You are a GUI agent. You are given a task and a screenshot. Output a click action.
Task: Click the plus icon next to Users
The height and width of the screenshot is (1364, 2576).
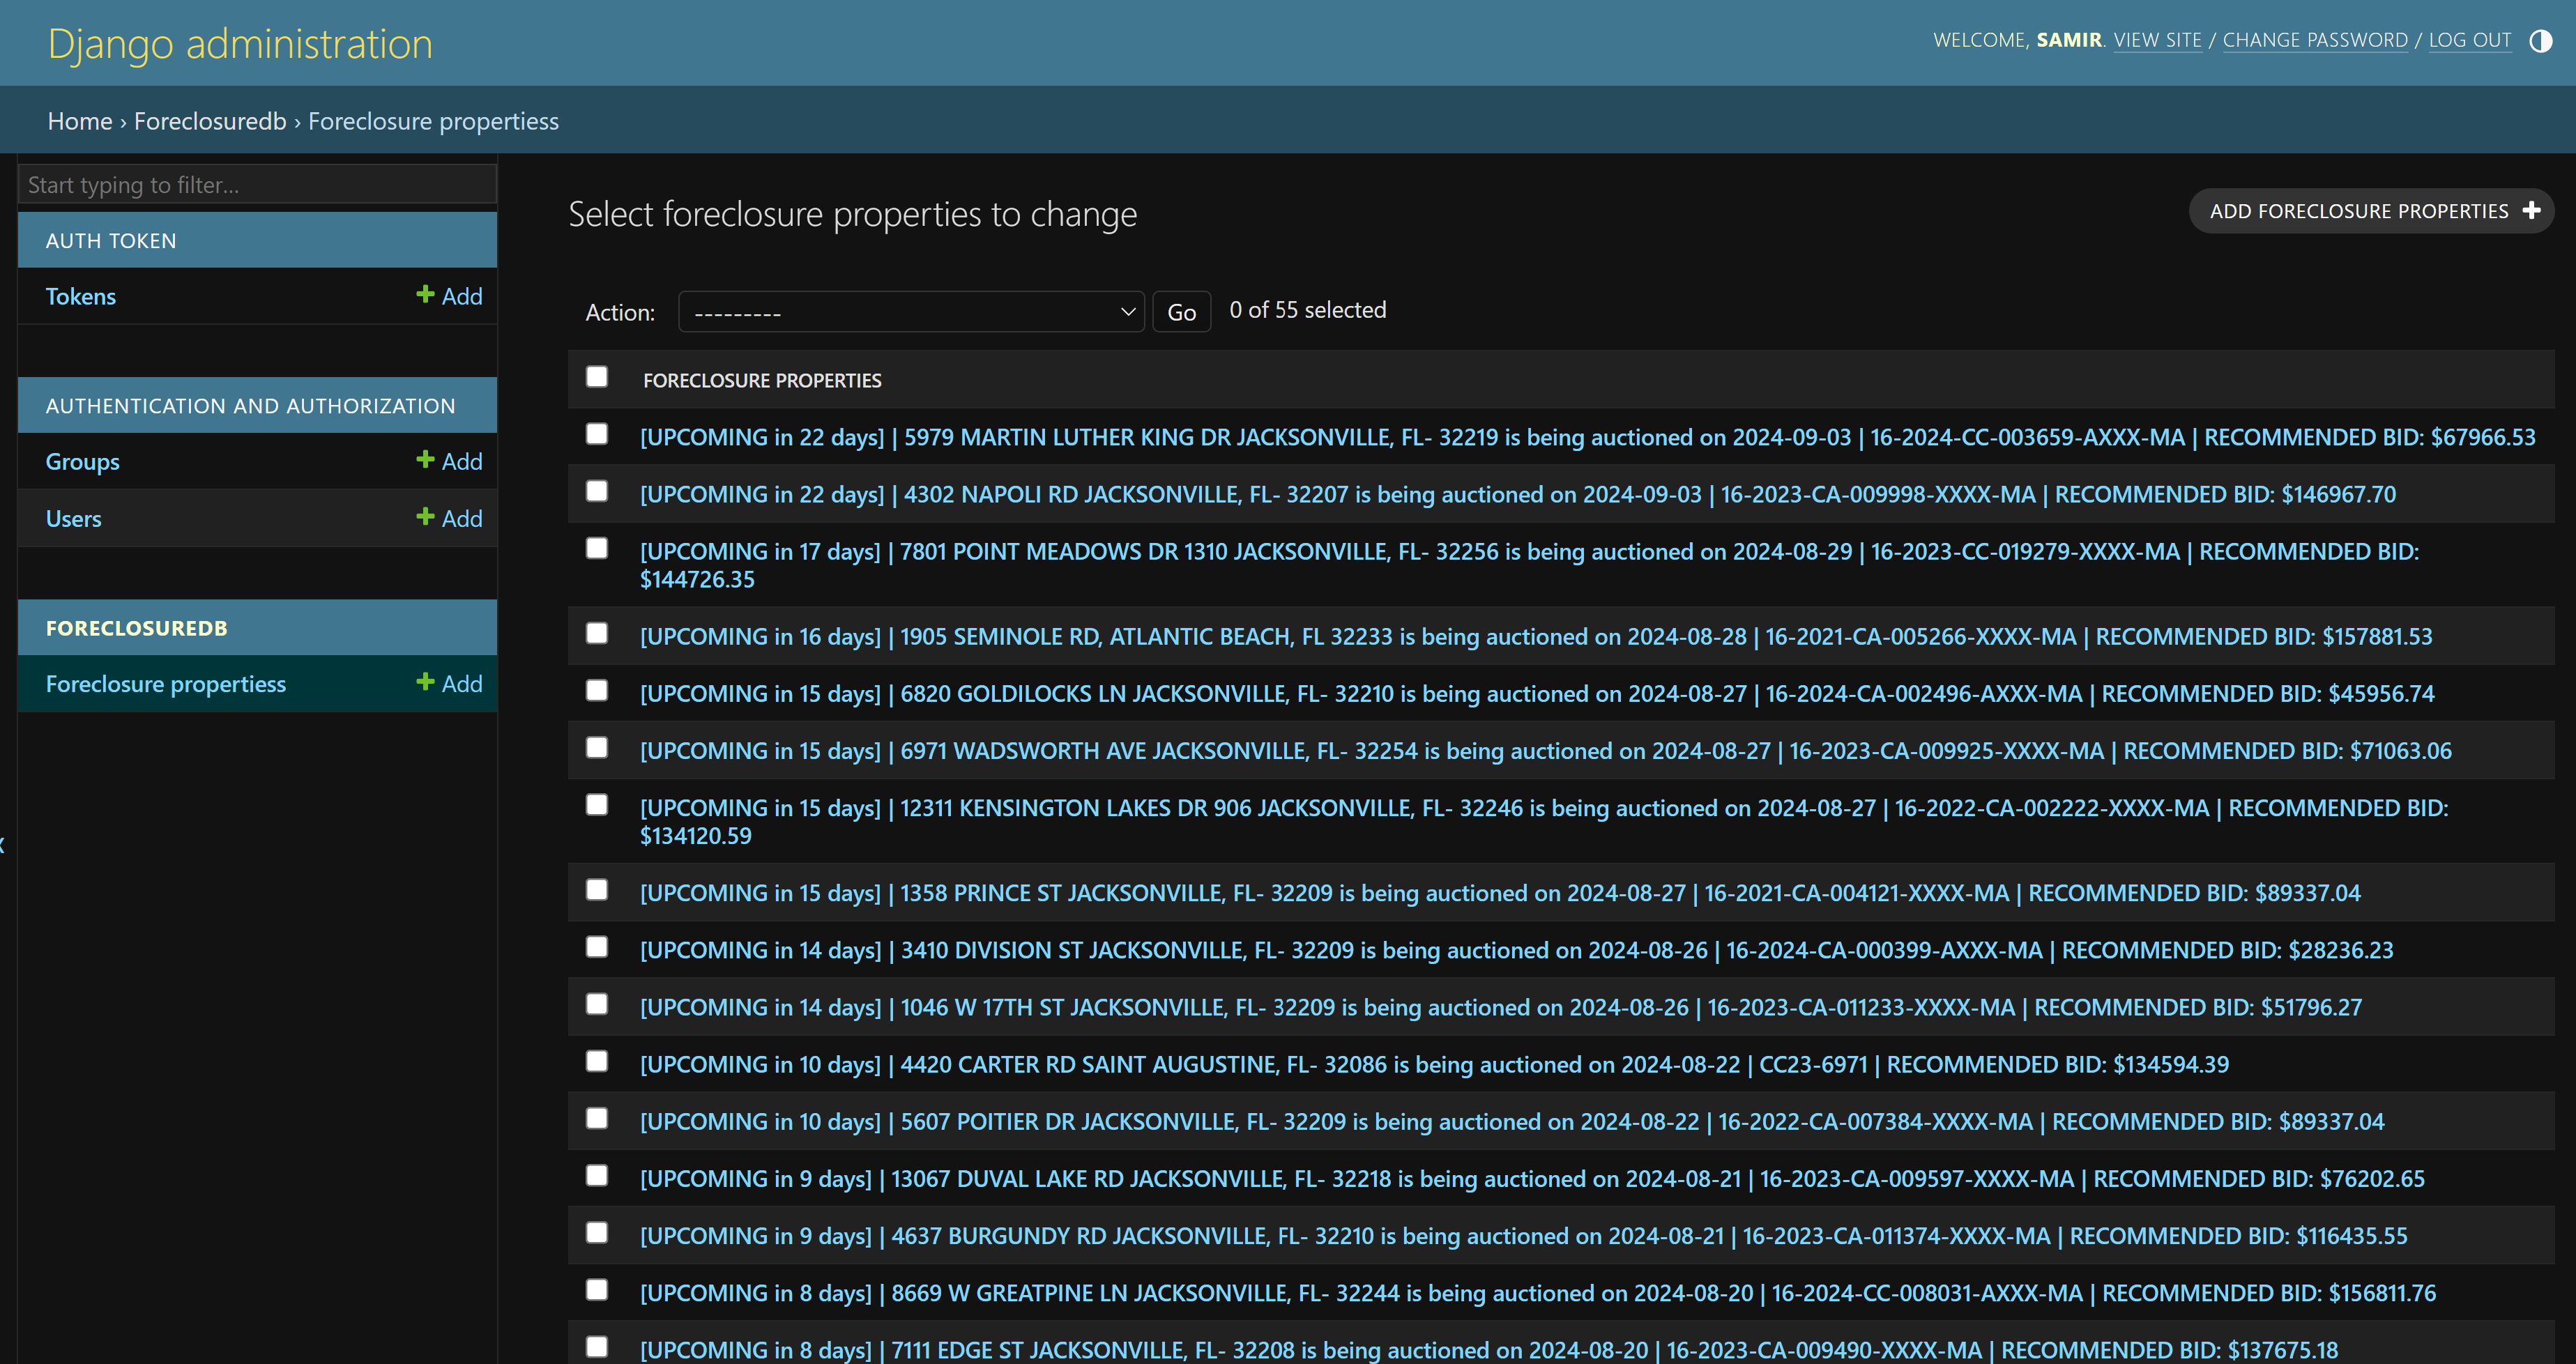pyautogui.click(x=425, y=517)
